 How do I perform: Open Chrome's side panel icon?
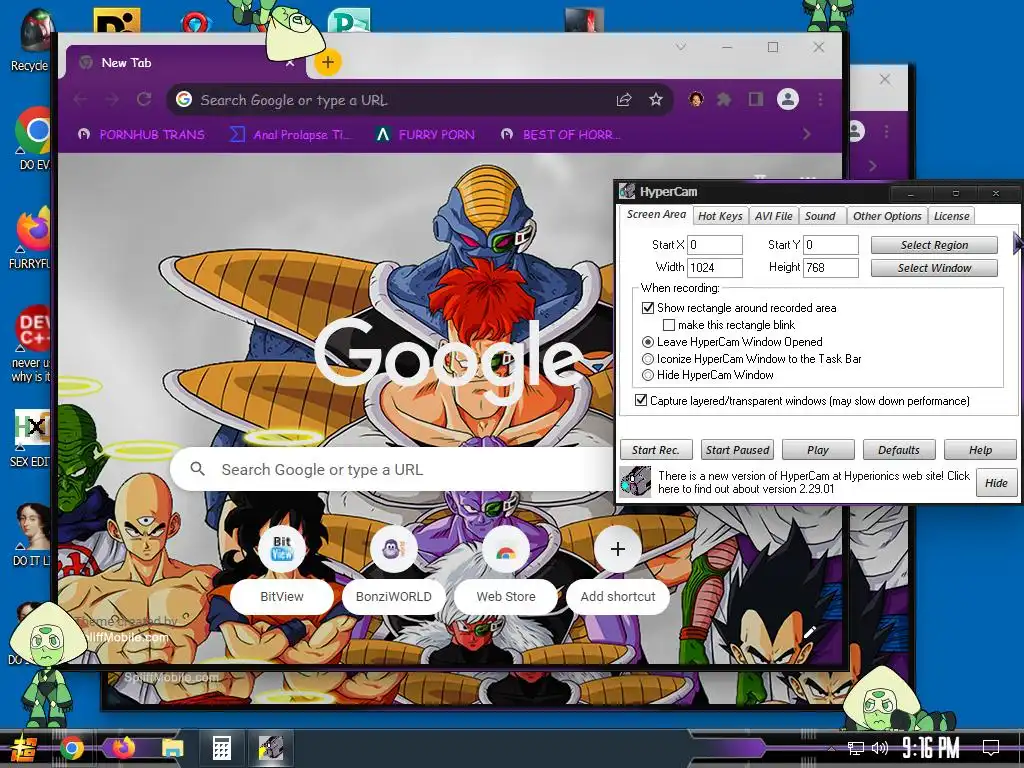pyautogui.click(x=756, y=99)
